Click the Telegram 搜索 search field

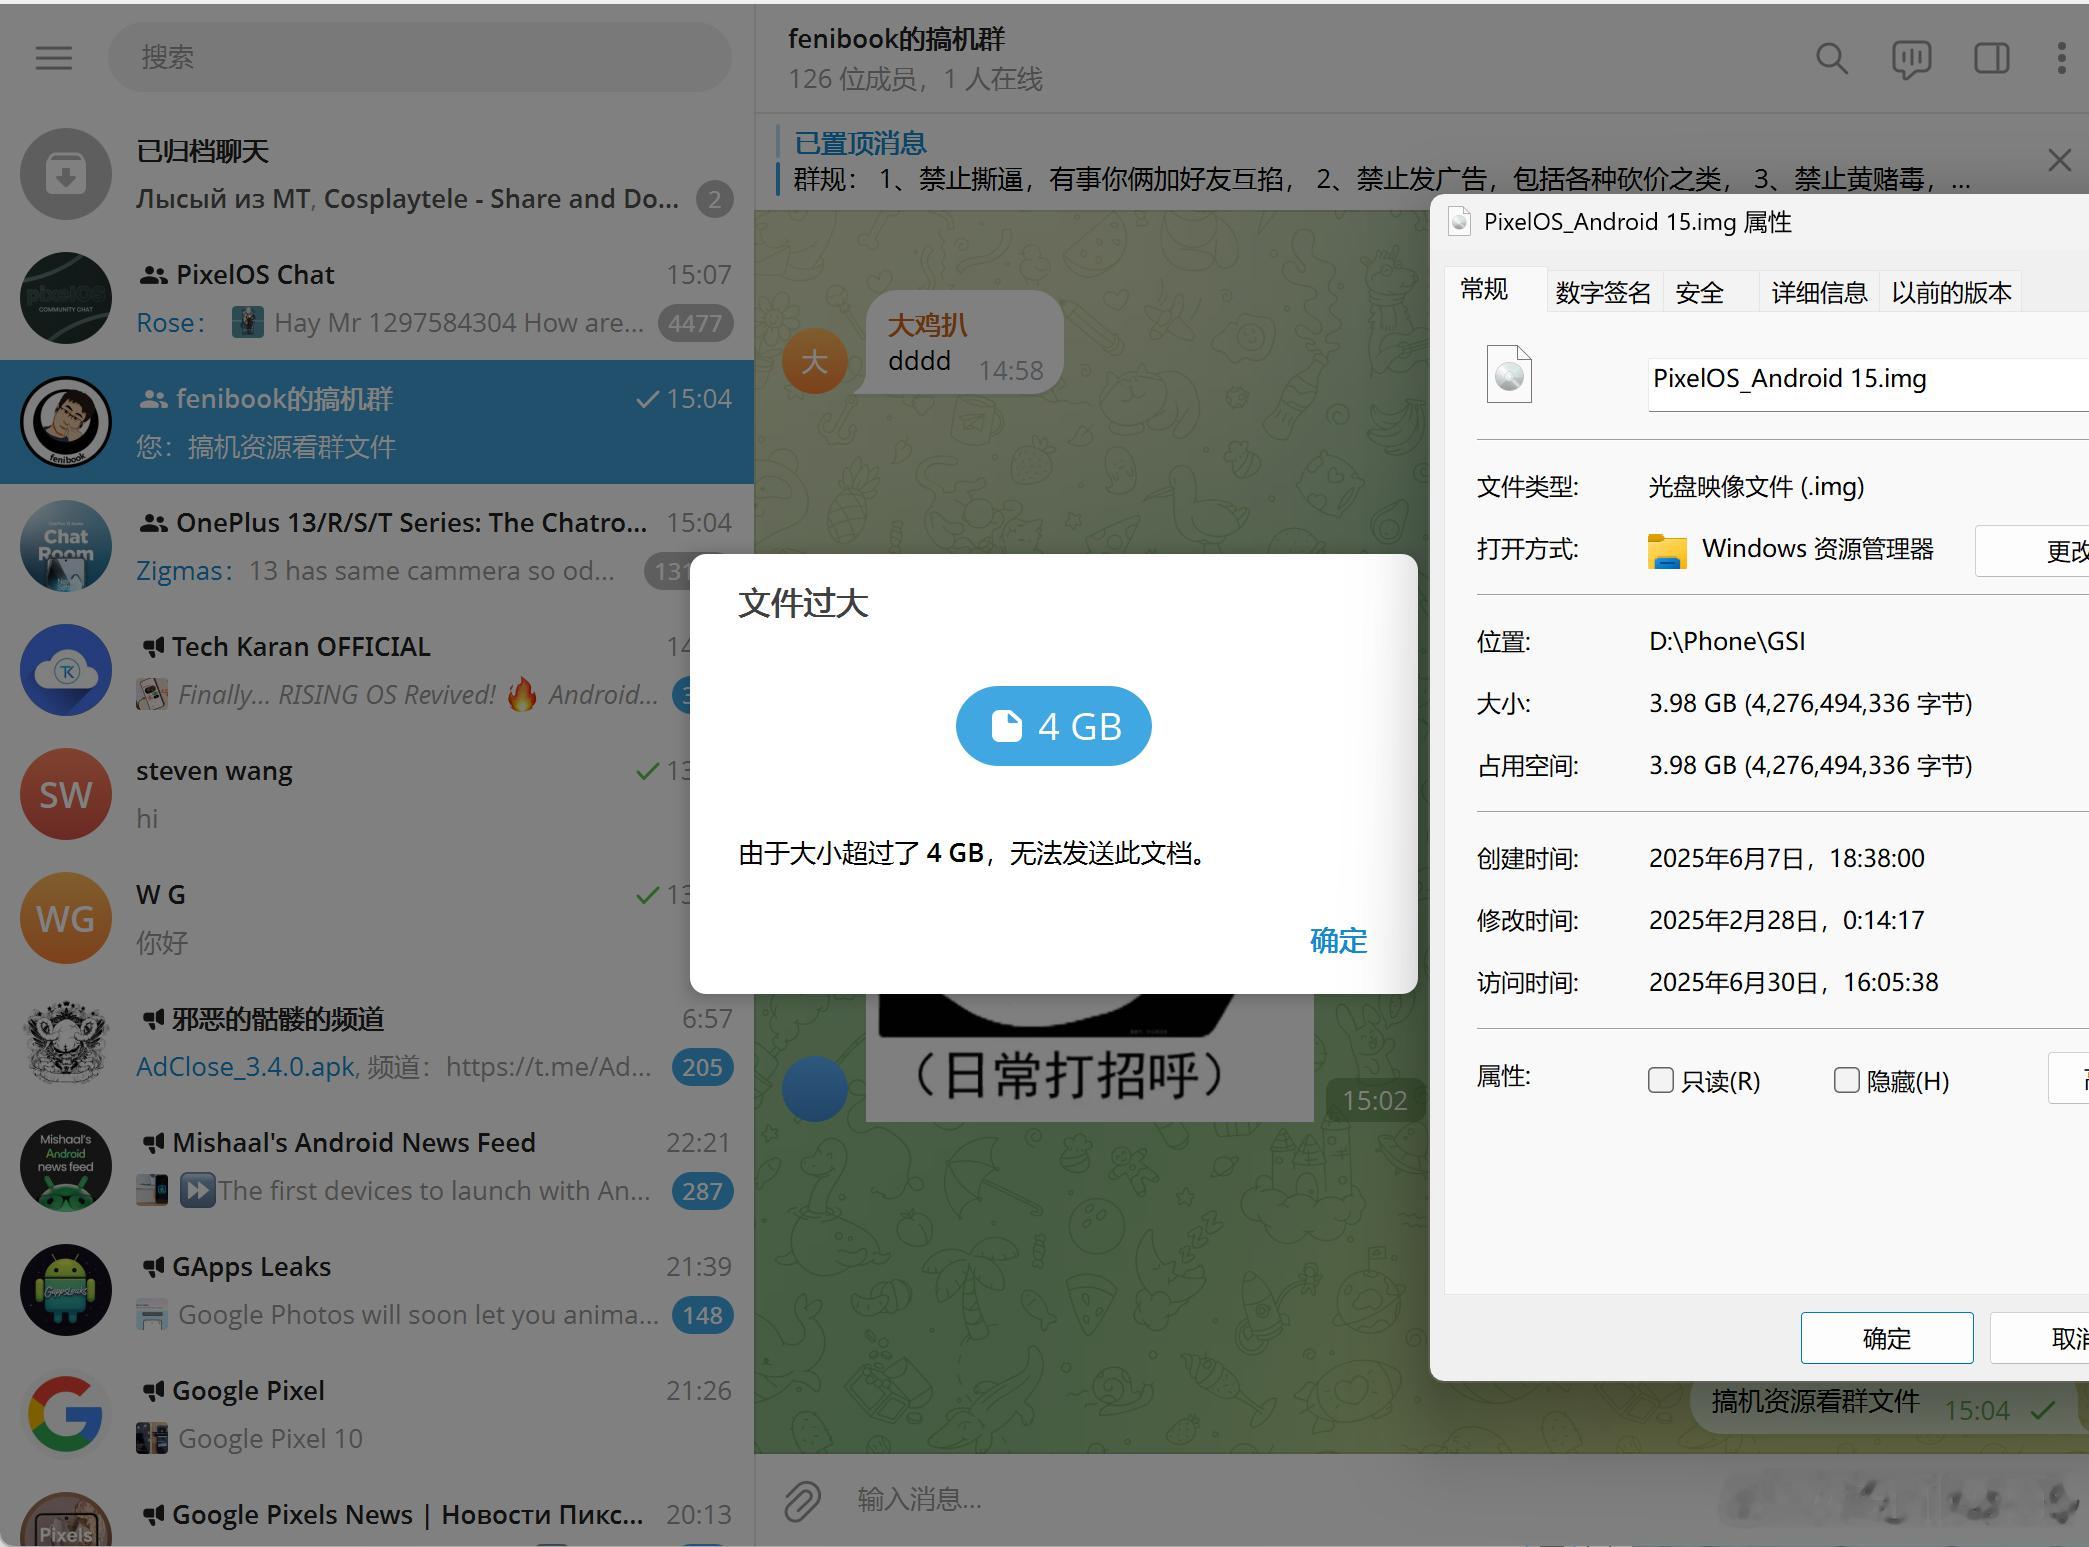pyautogui.click(x=420, y=58)
